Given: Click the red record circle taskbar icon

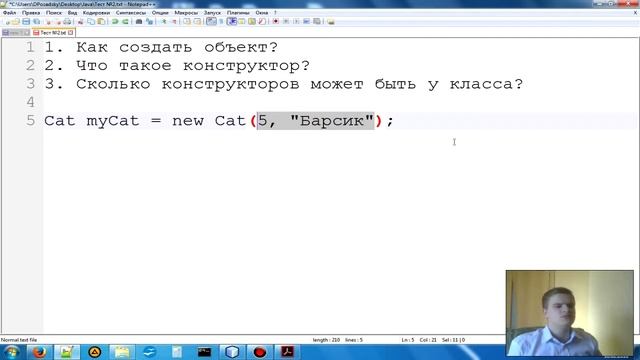Looking at the screenshot, I should click(x=260, y=352).
